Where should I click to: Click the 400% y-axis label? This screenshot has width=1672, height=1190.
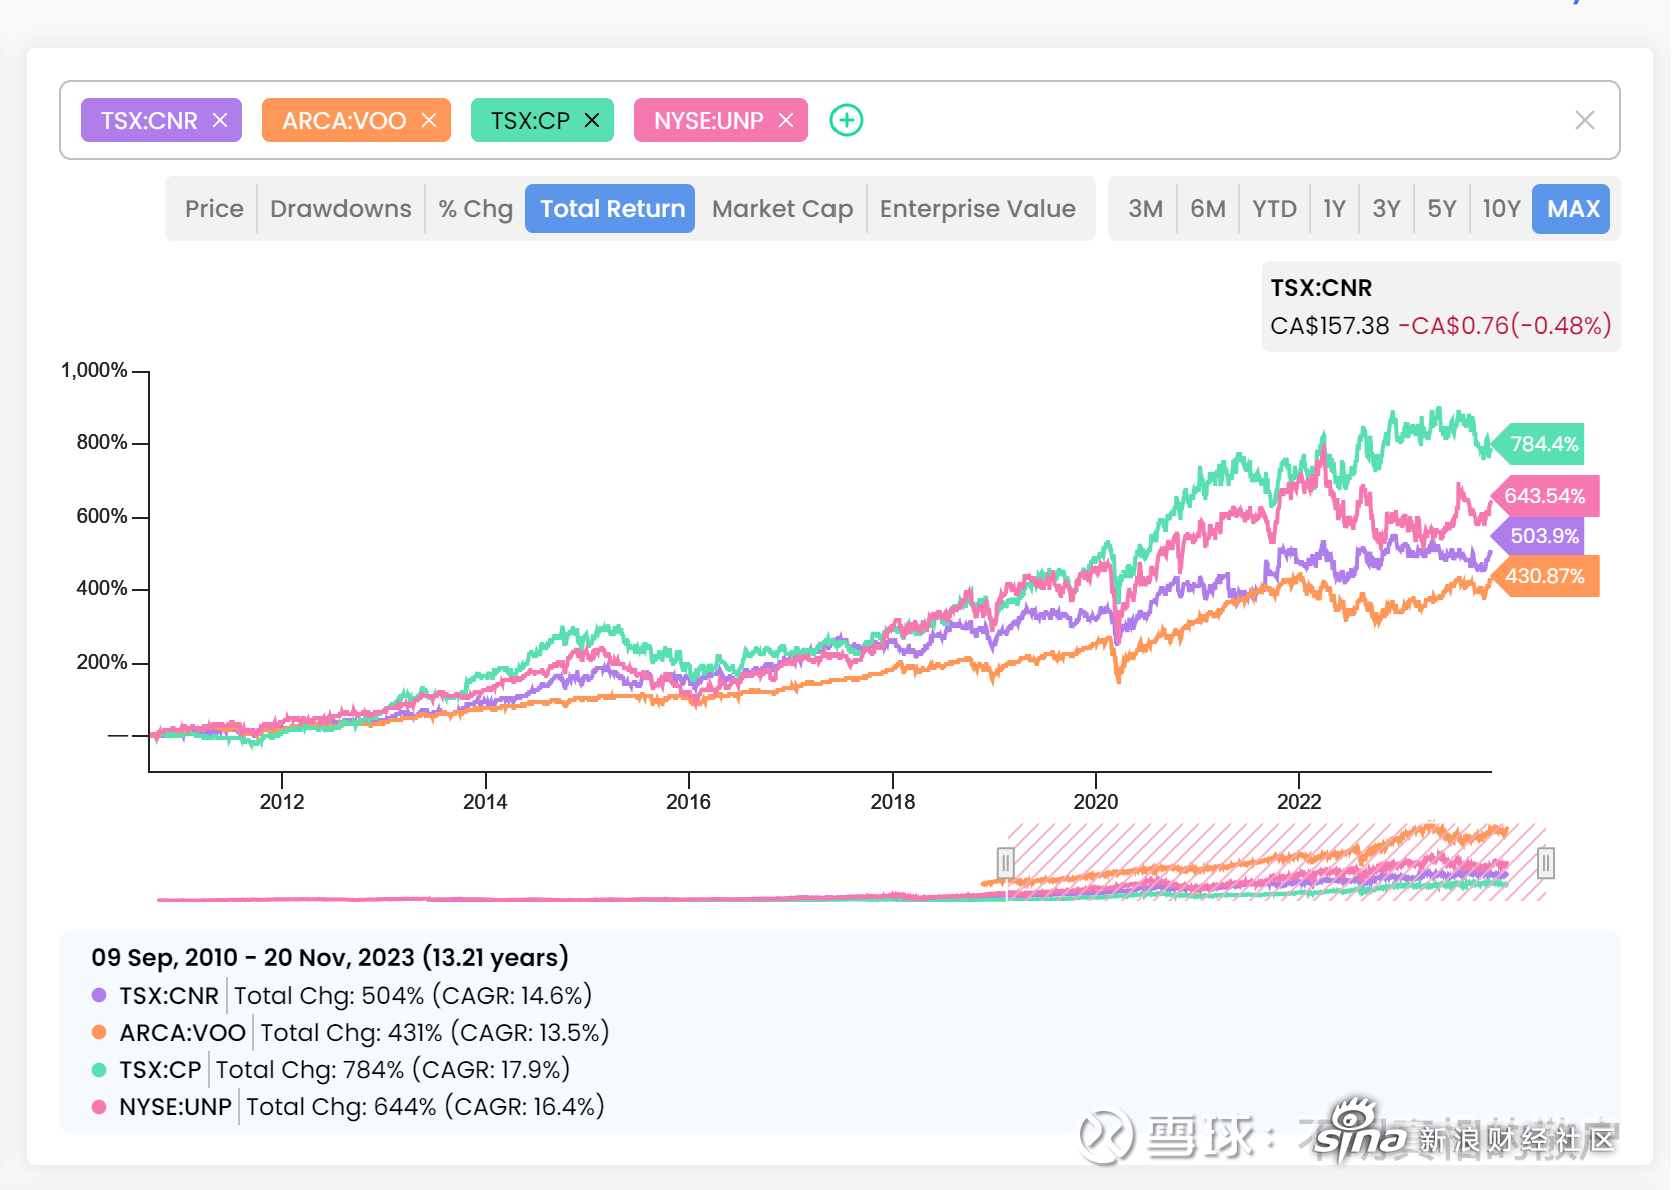coord(102,588)
